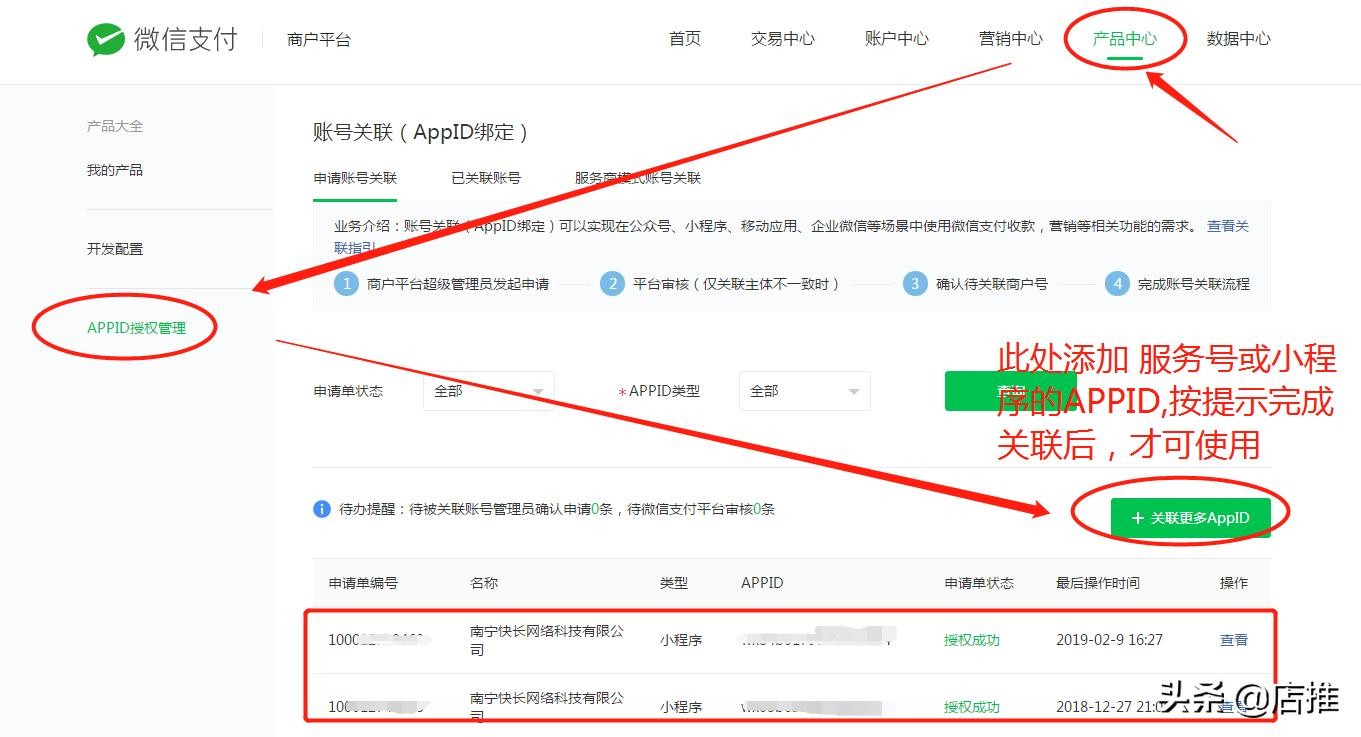Viewport: 1361px width, 737px height.
Task: Click the blue info reminder icon
Action: [x=322, y=509]
